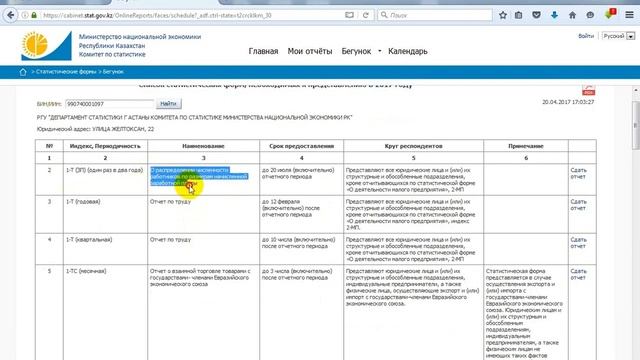The height and width of the screenshot is (360, 640).
Task: Reload the page with refresh icon
Action: pos(366,15)
